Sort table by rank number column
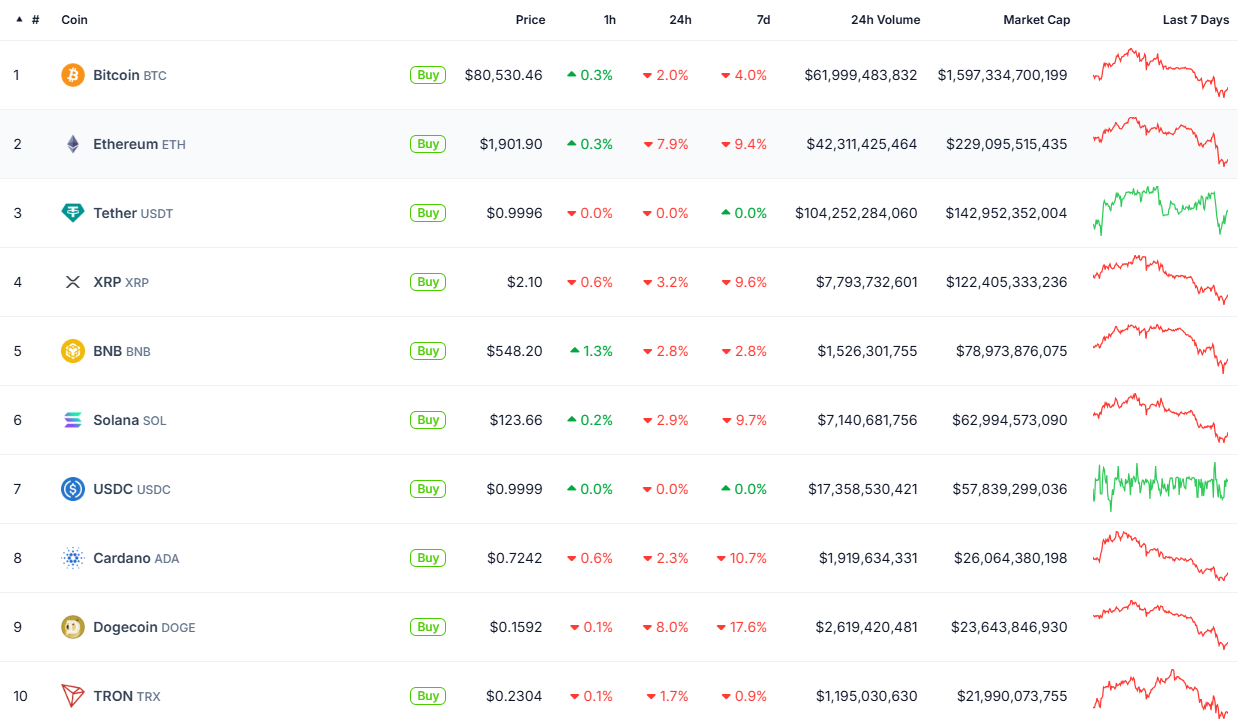This screenshot has height=727, width=1242. (35, 20)
